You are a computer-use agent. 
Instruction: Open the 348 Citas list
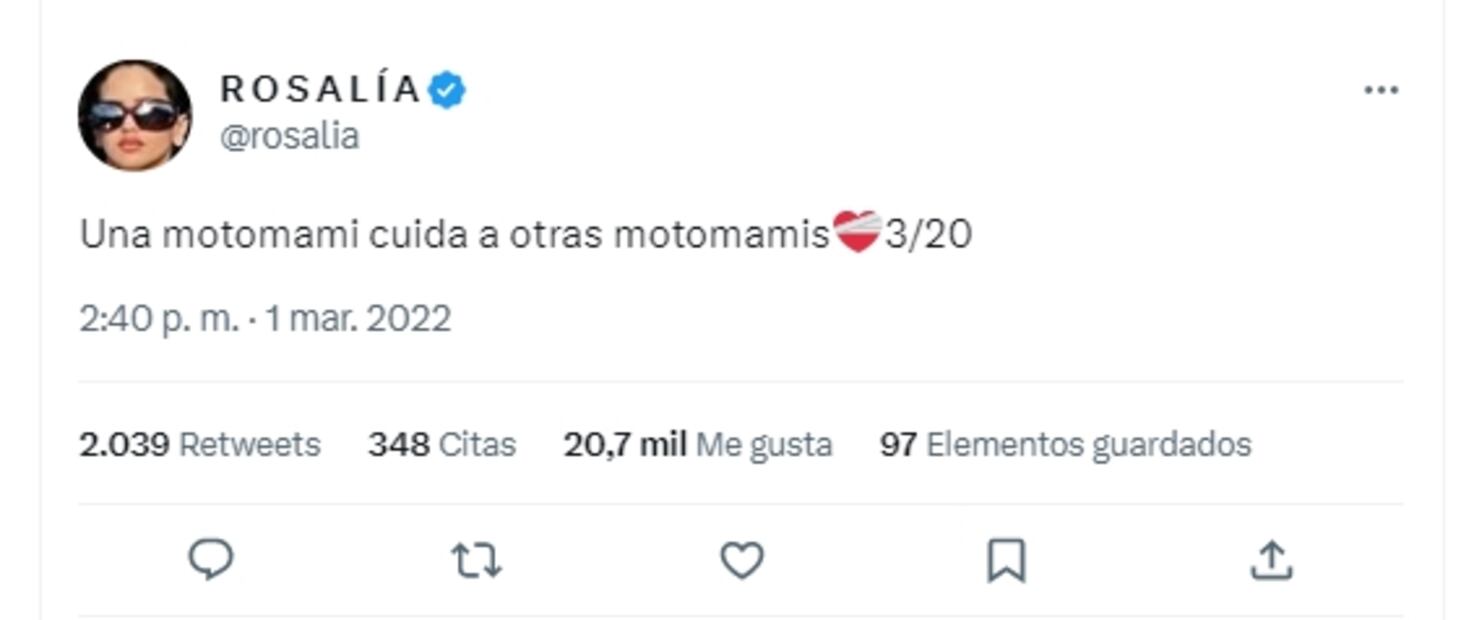[442, 443]
